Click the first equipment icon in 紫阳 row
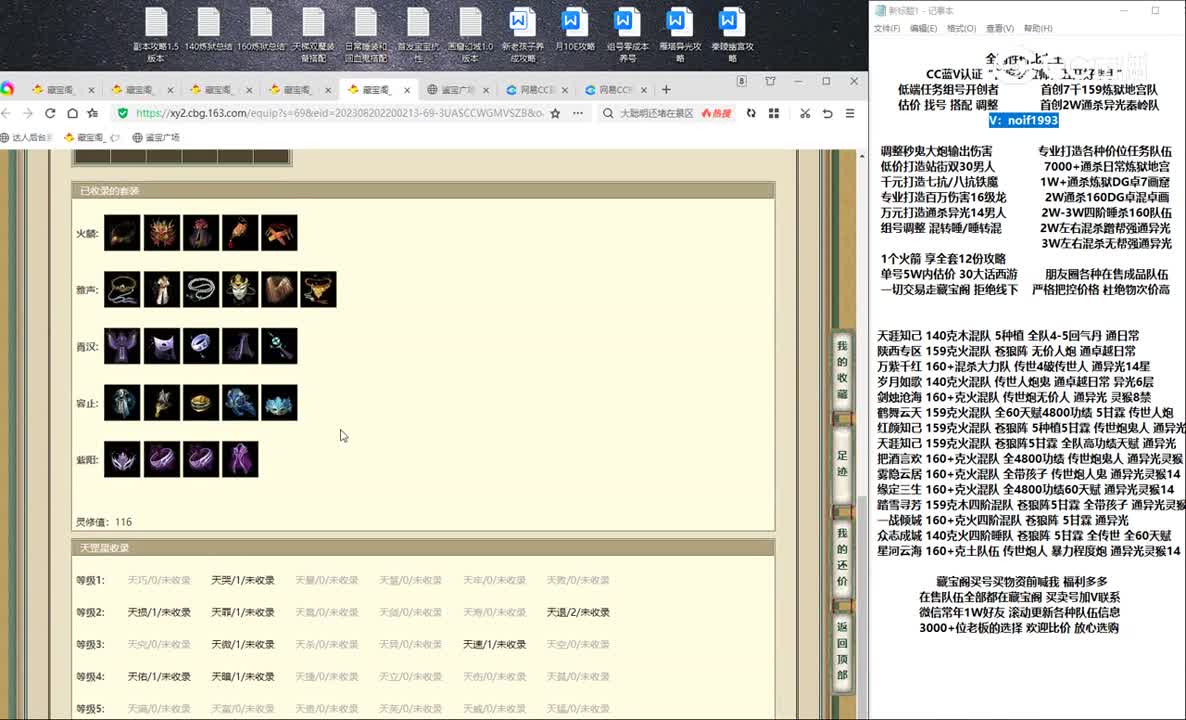Viewport: 1186px width, 720px height. (x=122, y=460)
